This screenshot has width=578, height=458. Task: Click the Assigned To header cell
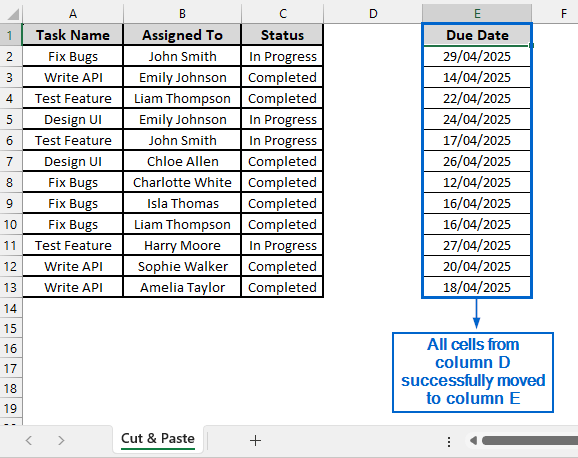[x=182, y=35]
